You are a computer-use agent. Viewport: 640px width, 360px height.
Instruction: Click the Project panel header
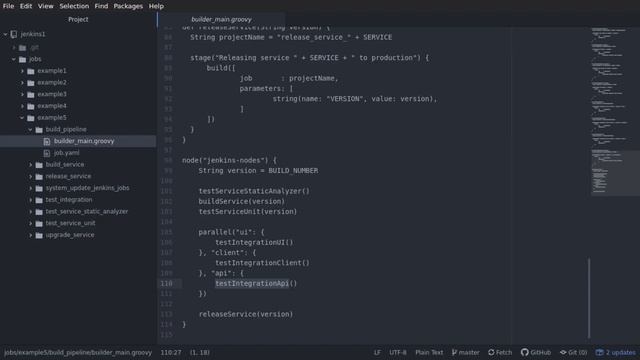click(x=78, y=19)
